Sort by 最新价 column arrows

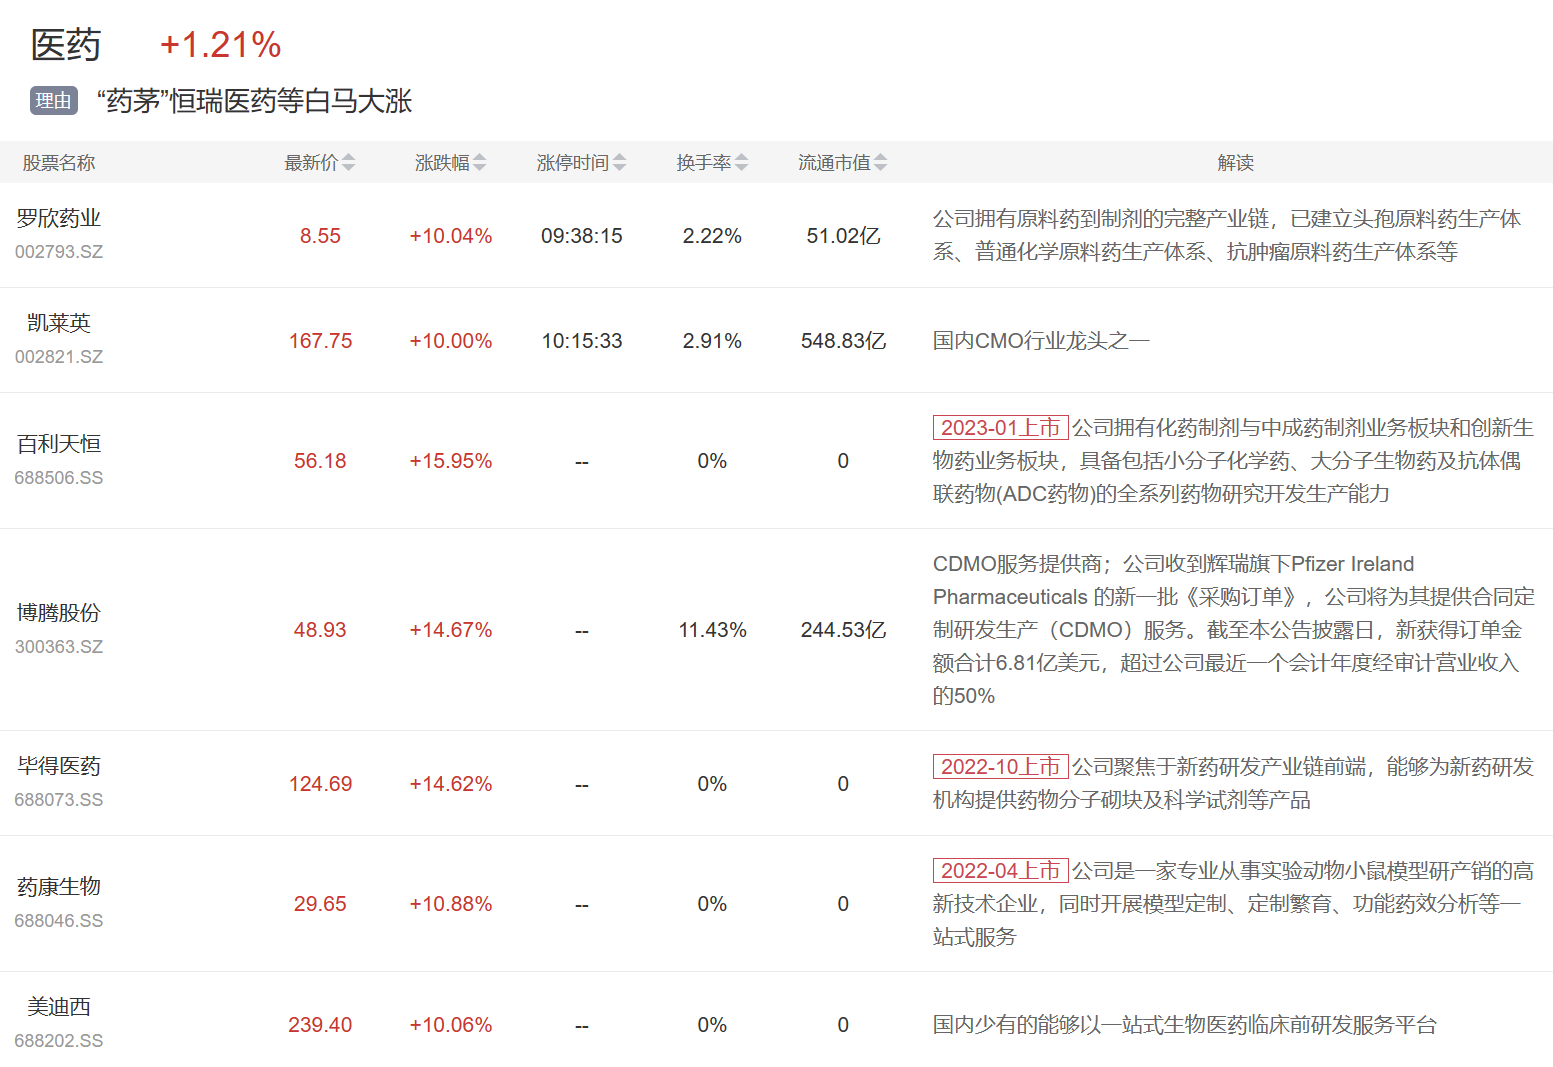(x=348, y=163)
